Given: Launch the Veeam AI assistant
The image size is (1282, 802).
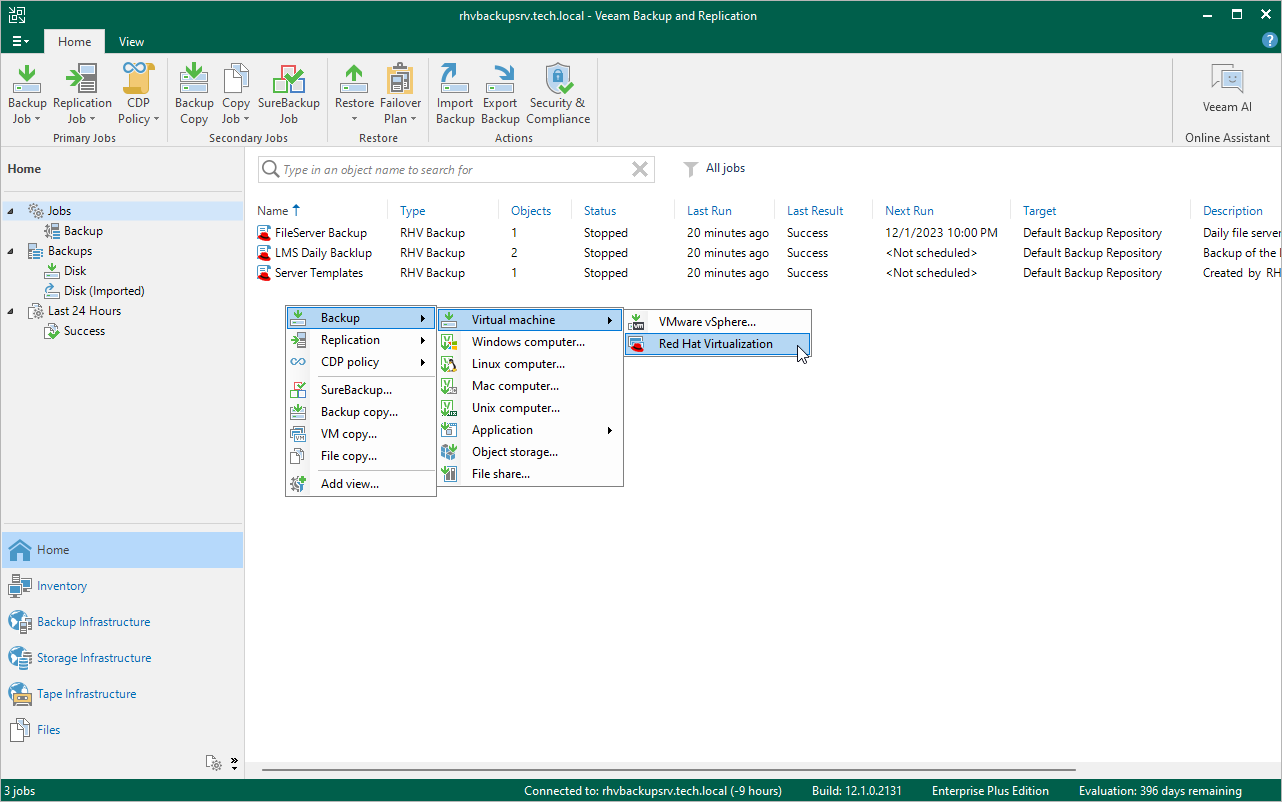Looking at the screenshot, I should (x=1227, y=88).
